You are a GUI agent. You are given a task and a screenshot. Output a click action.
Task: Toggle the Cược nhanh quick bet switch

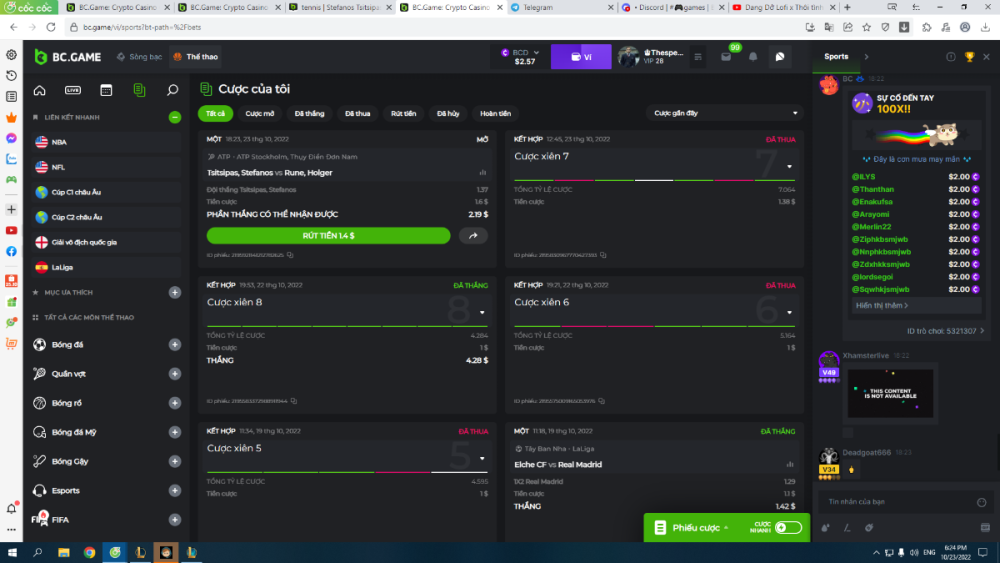[x=788, y=527]
